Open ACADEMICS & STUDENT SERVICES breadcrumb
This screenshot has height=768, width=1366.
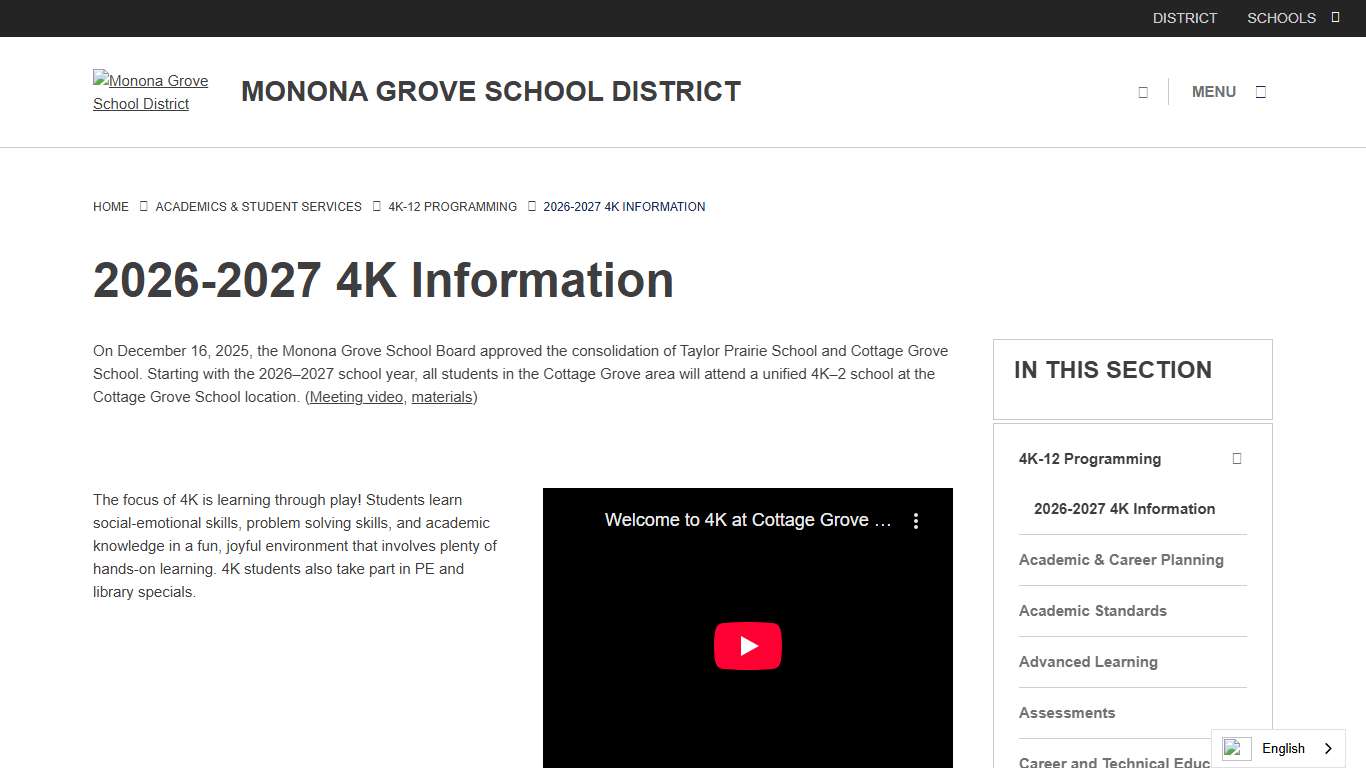click(x=257, y=206)
